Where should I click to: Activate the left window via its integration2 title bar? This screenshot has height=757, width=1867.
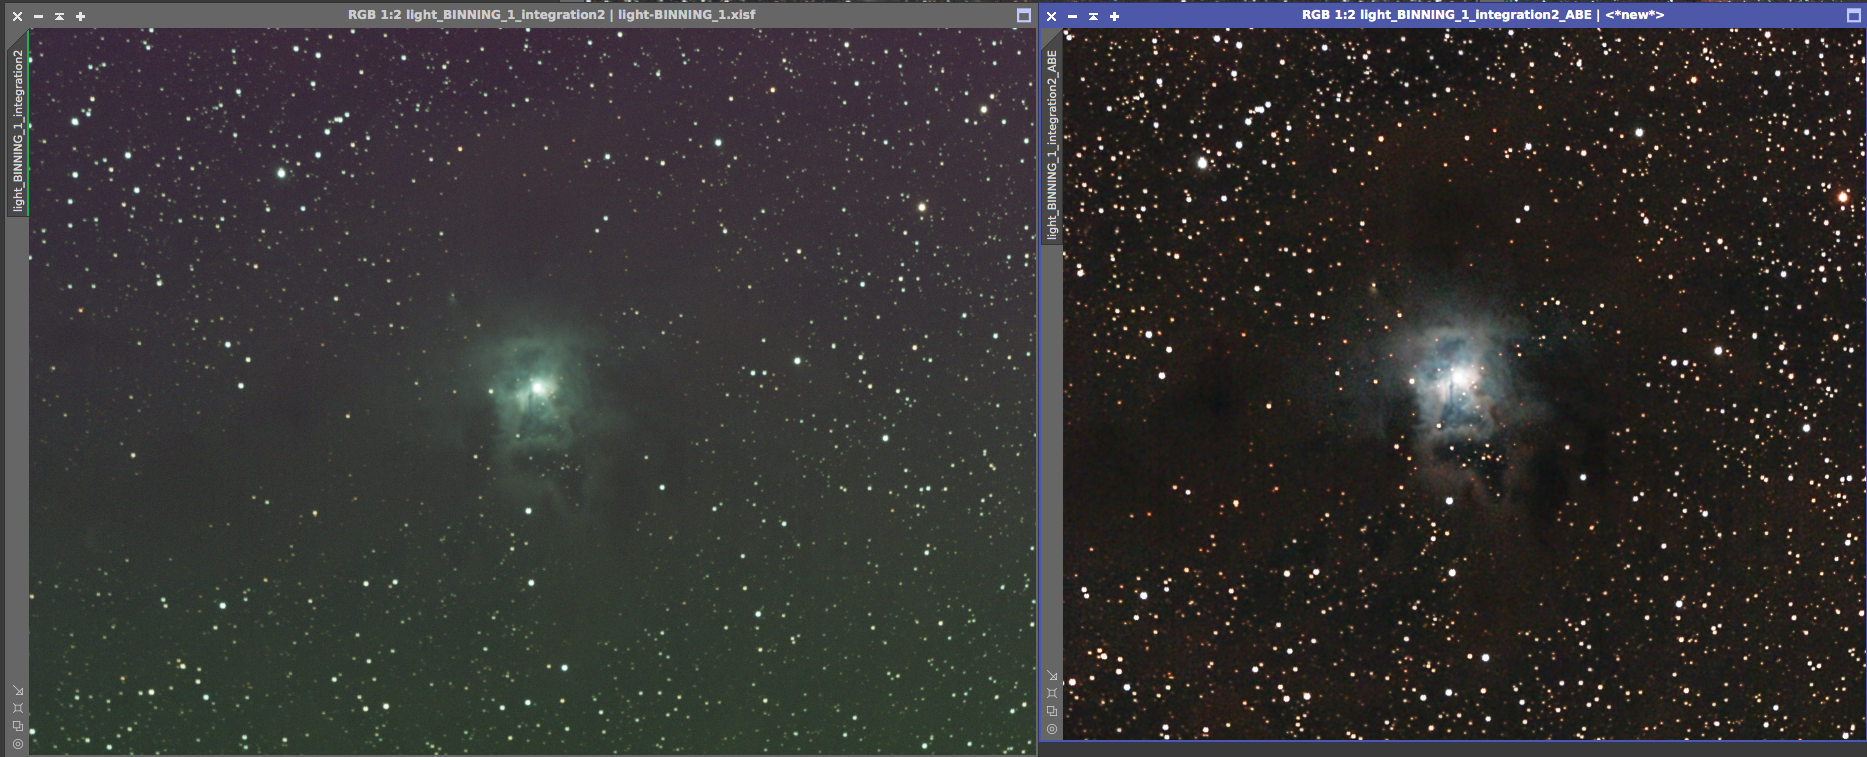pos(550,16)
